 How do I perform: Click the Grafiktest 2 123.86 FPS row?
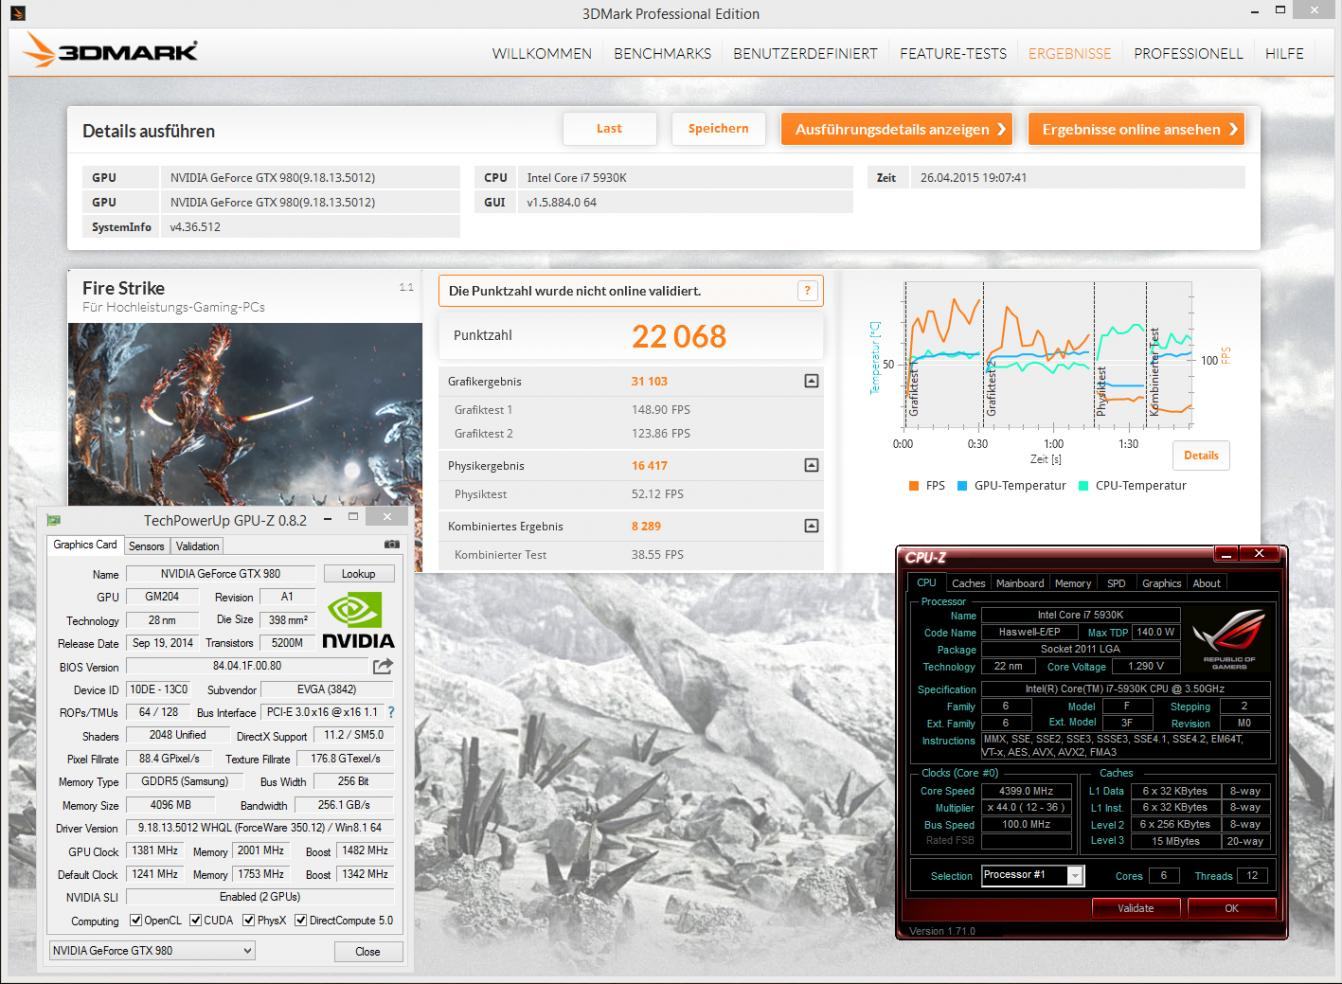pyautogui.click(x=631, y=433)
